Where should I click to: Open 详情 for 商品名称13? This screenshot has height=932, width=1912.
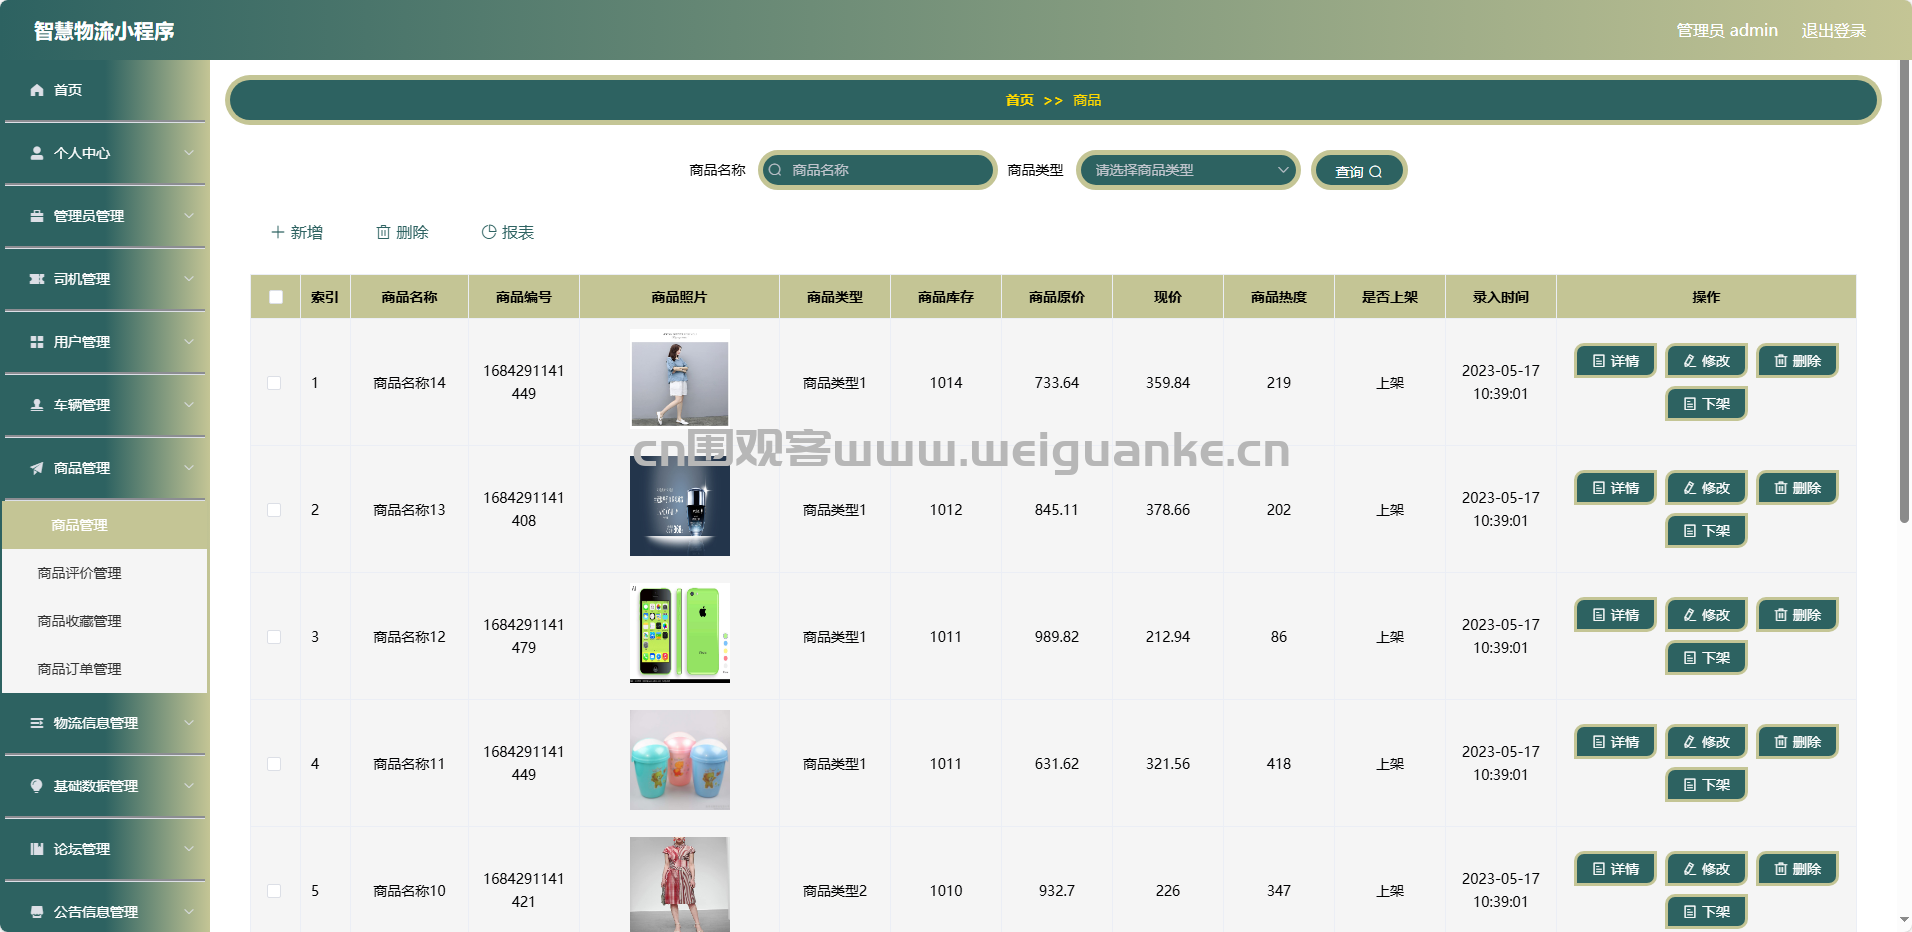click(1615, 488)
